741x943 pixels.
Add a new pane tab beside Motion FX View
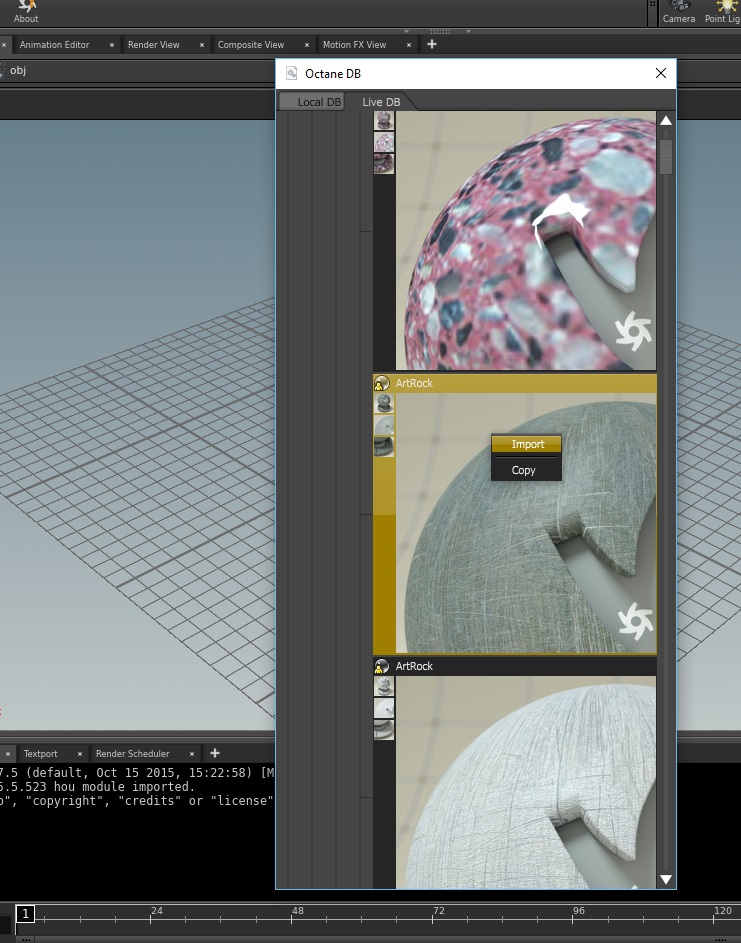(431, 44)
